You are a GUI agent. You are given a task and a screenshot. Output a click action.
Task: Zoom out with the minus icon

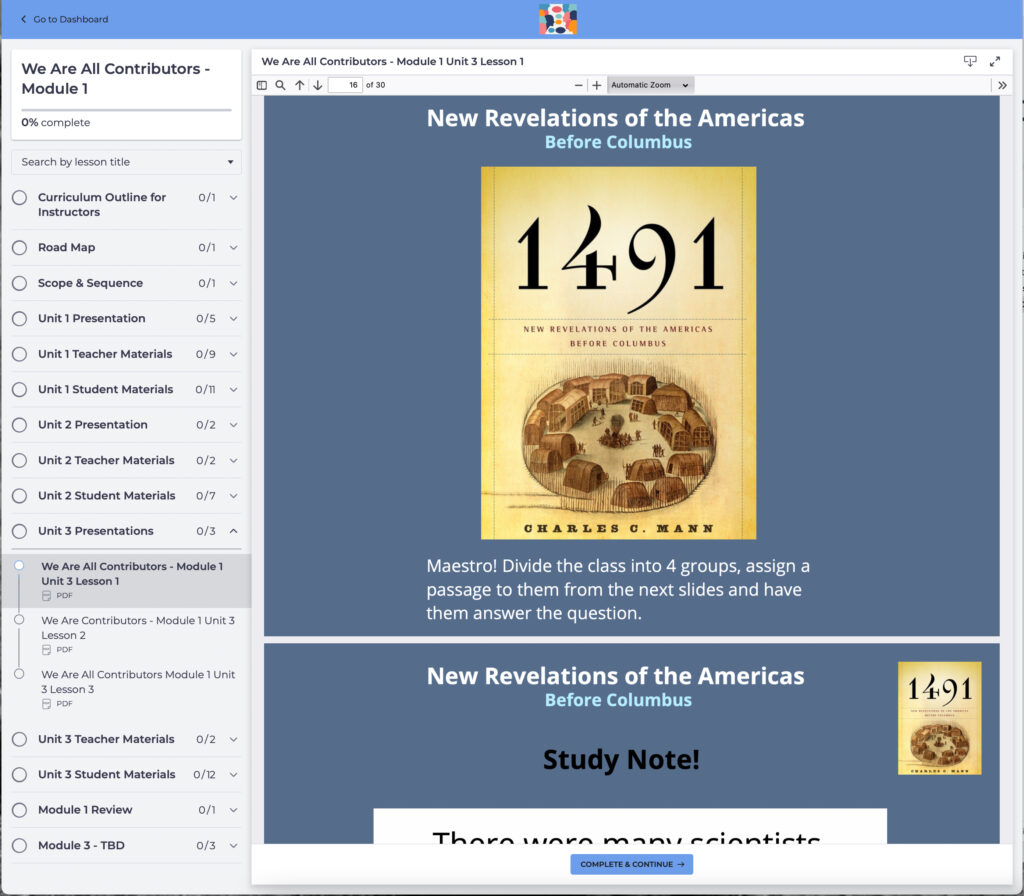(x=578, y=86)
